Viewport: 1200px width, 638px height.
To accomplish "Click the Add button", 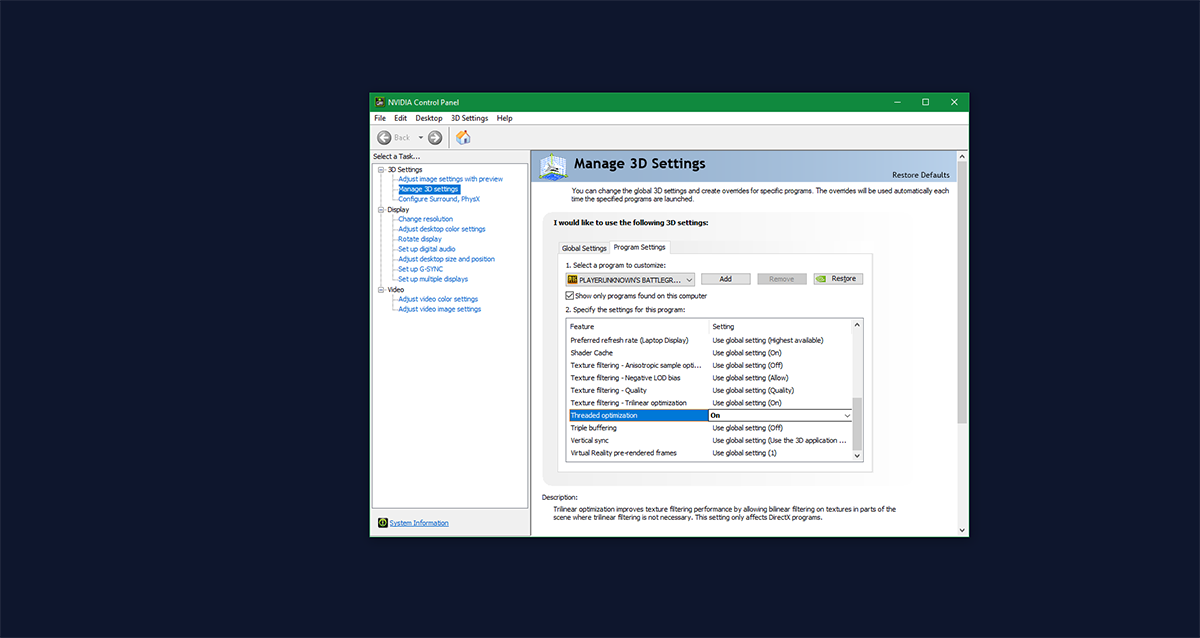I will click(x=726, y=279).
